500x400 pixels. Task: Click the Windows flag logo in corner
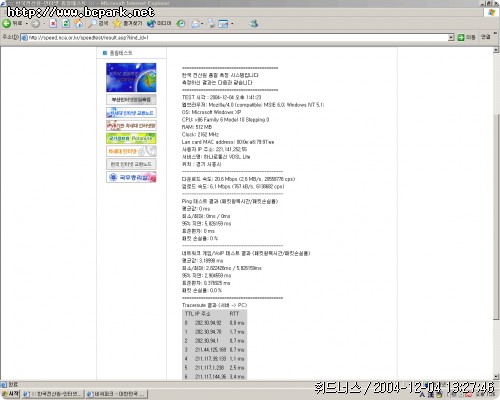pos(491,12)
